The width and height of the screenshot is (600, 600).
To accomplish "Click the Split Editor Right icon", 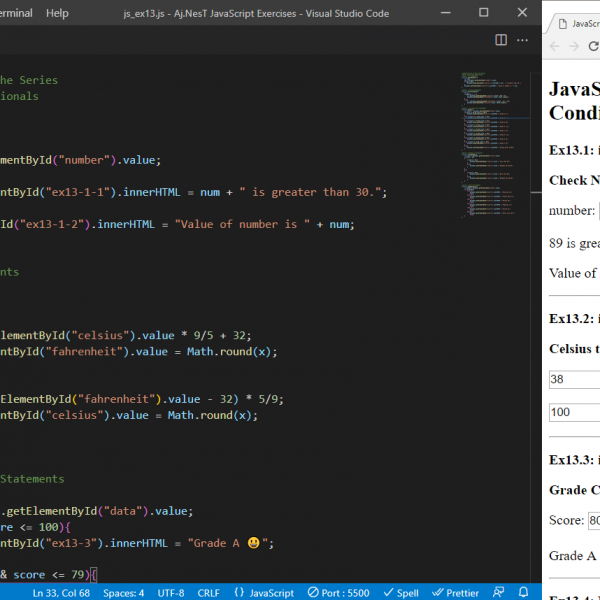I will point(502,40).
